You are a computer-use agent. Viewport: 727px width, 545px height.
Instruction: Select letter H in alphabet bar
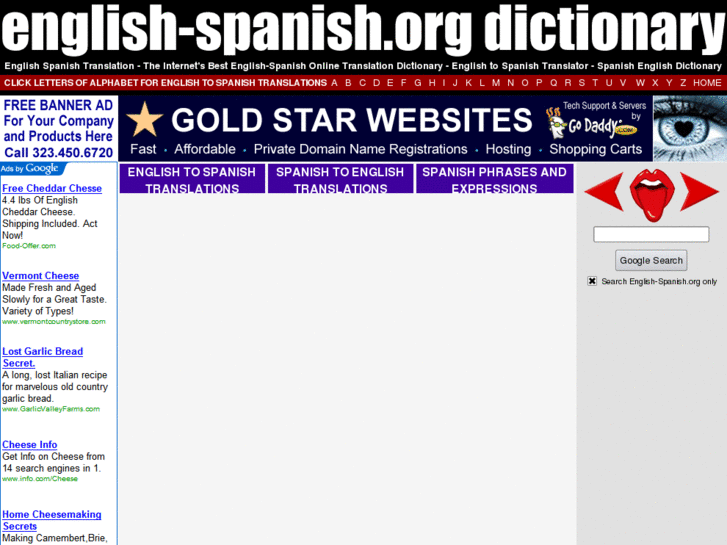[432, 83]
